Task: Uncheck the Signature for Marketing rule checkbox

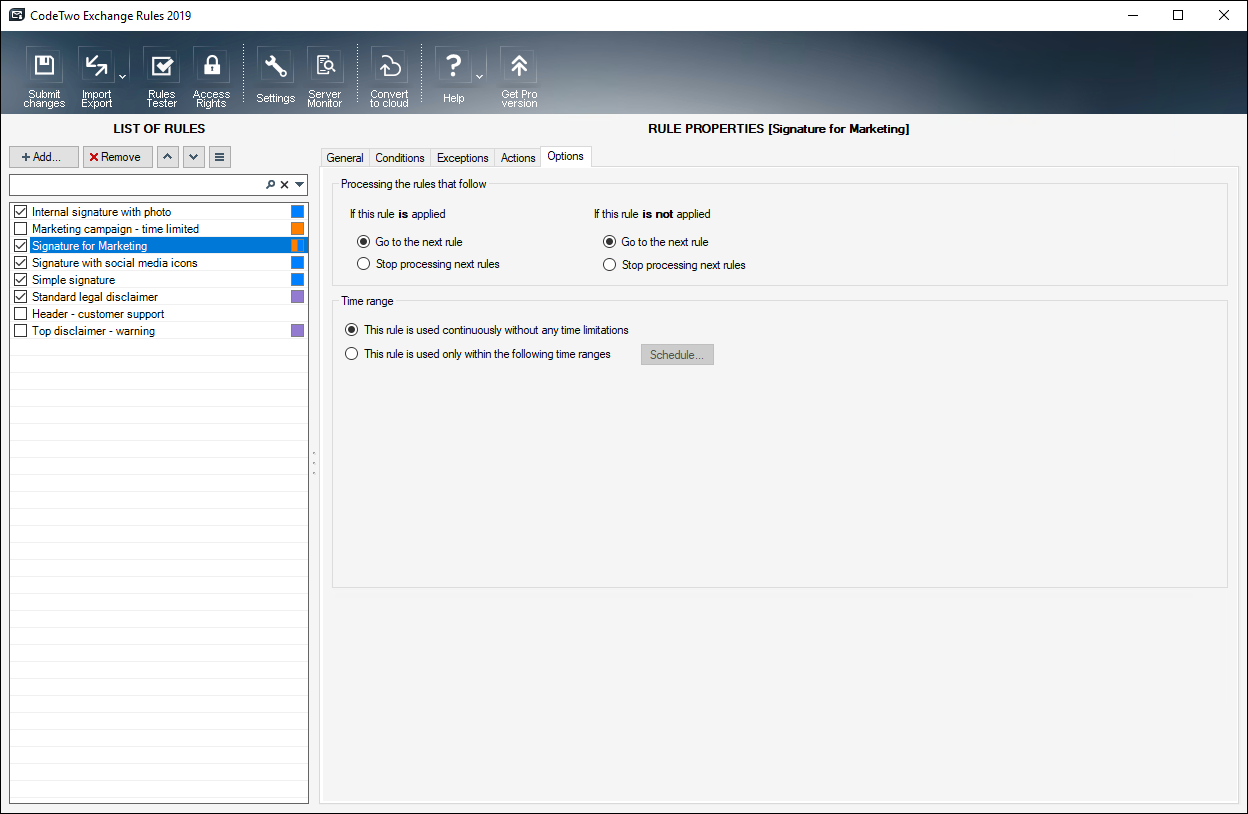Action: [20, 246]
